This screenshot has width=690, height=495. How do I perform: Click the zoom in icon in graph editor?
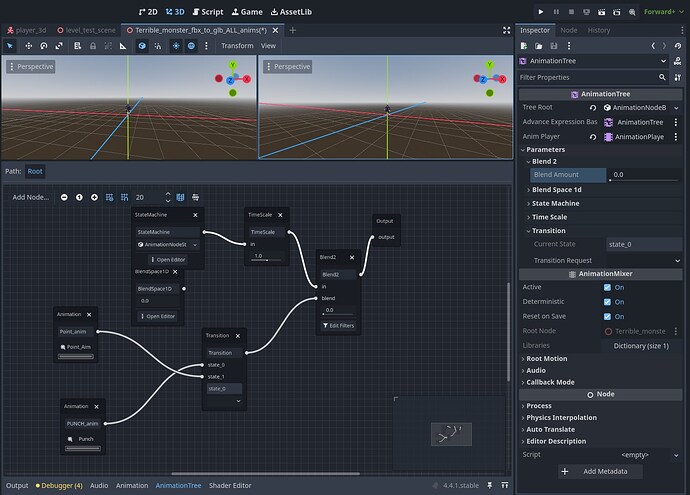[95, 197]
